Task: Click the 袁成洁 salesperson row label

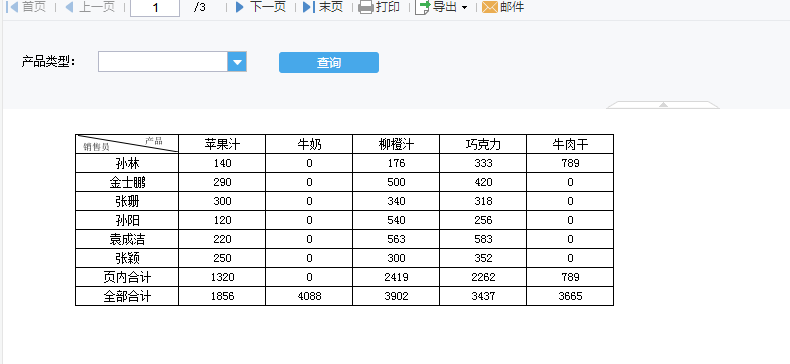Action: point(127,239)
